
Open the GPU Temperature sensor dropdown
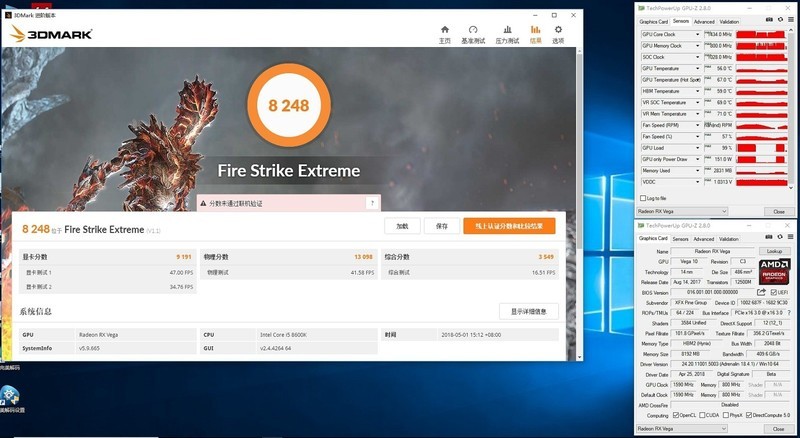[x=697, y=68]
